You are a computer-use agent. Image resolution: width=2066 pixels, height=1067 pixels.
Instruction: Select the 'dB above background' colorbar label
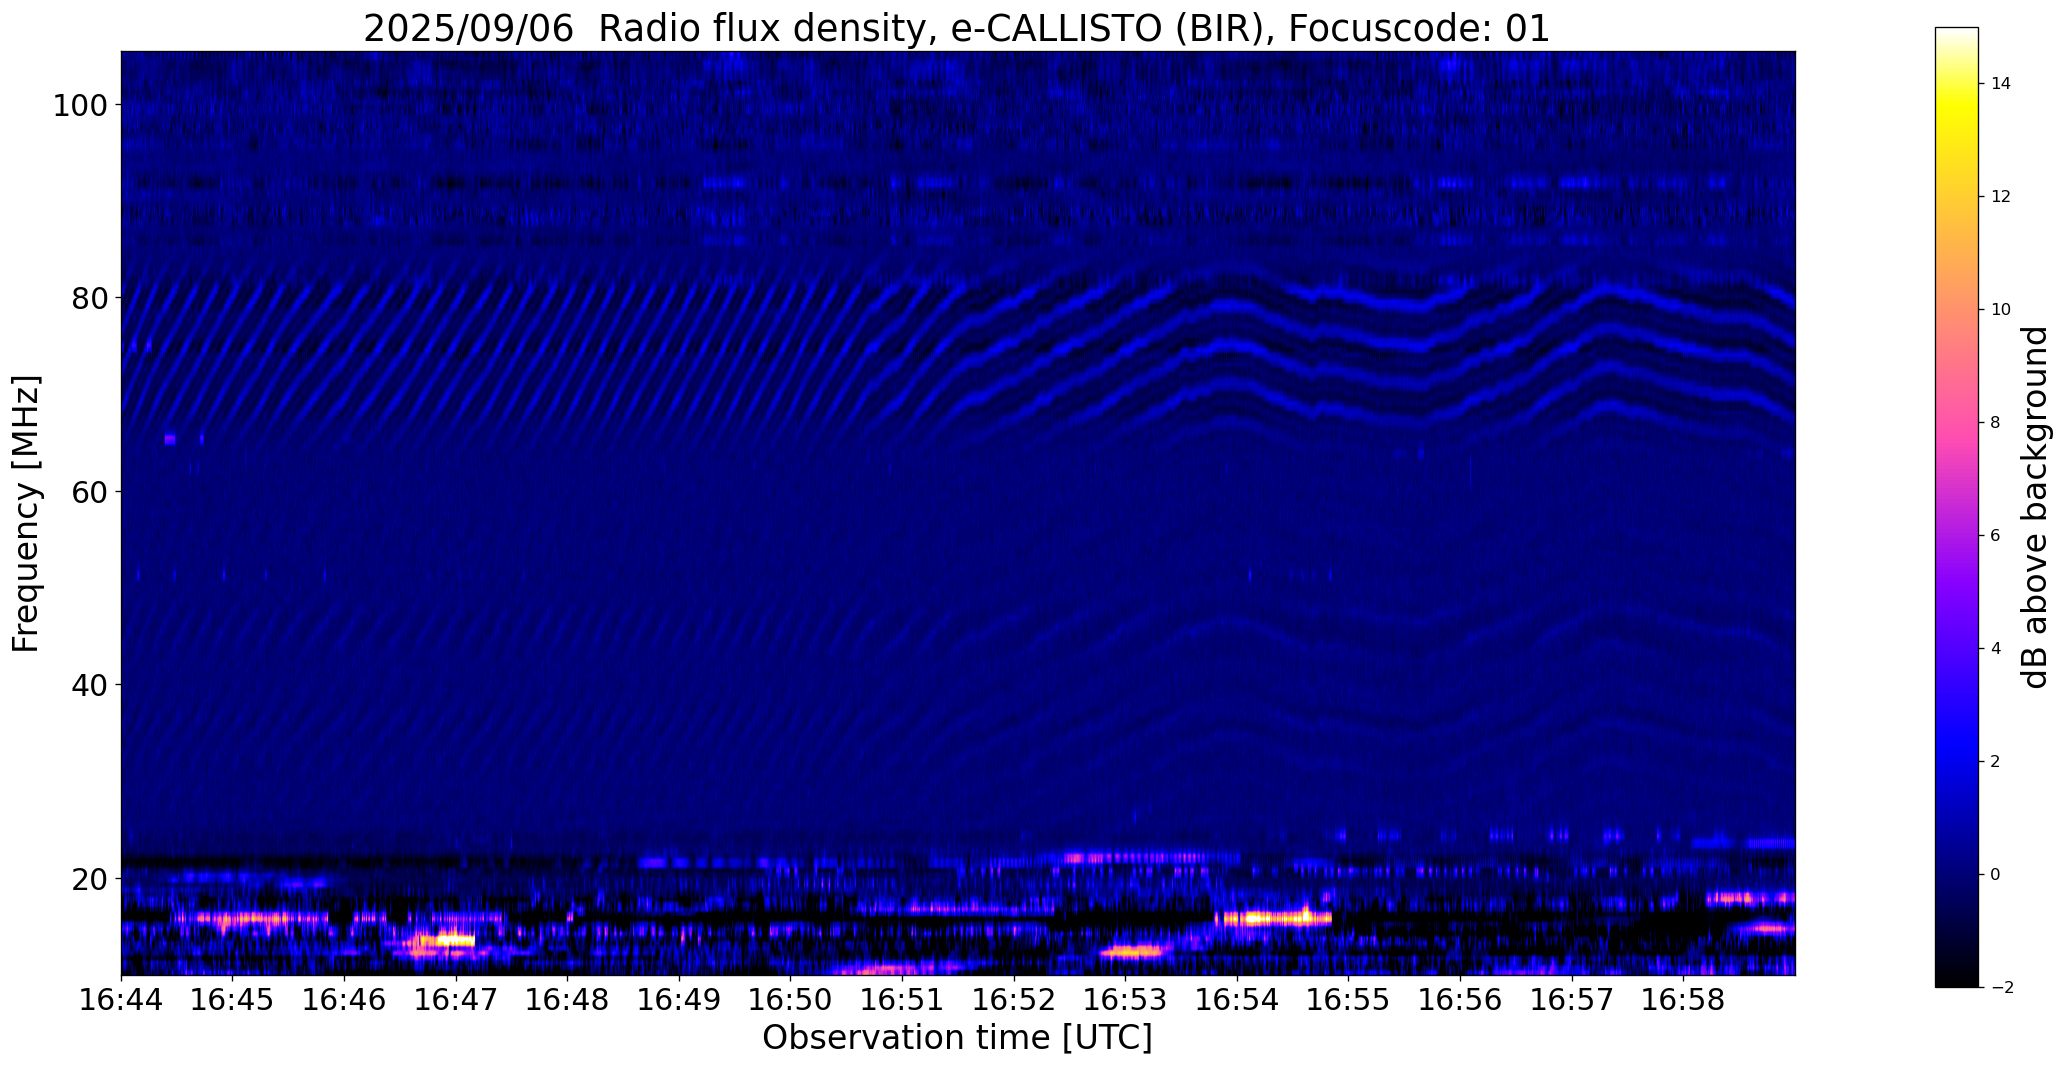pos(2035,507)
